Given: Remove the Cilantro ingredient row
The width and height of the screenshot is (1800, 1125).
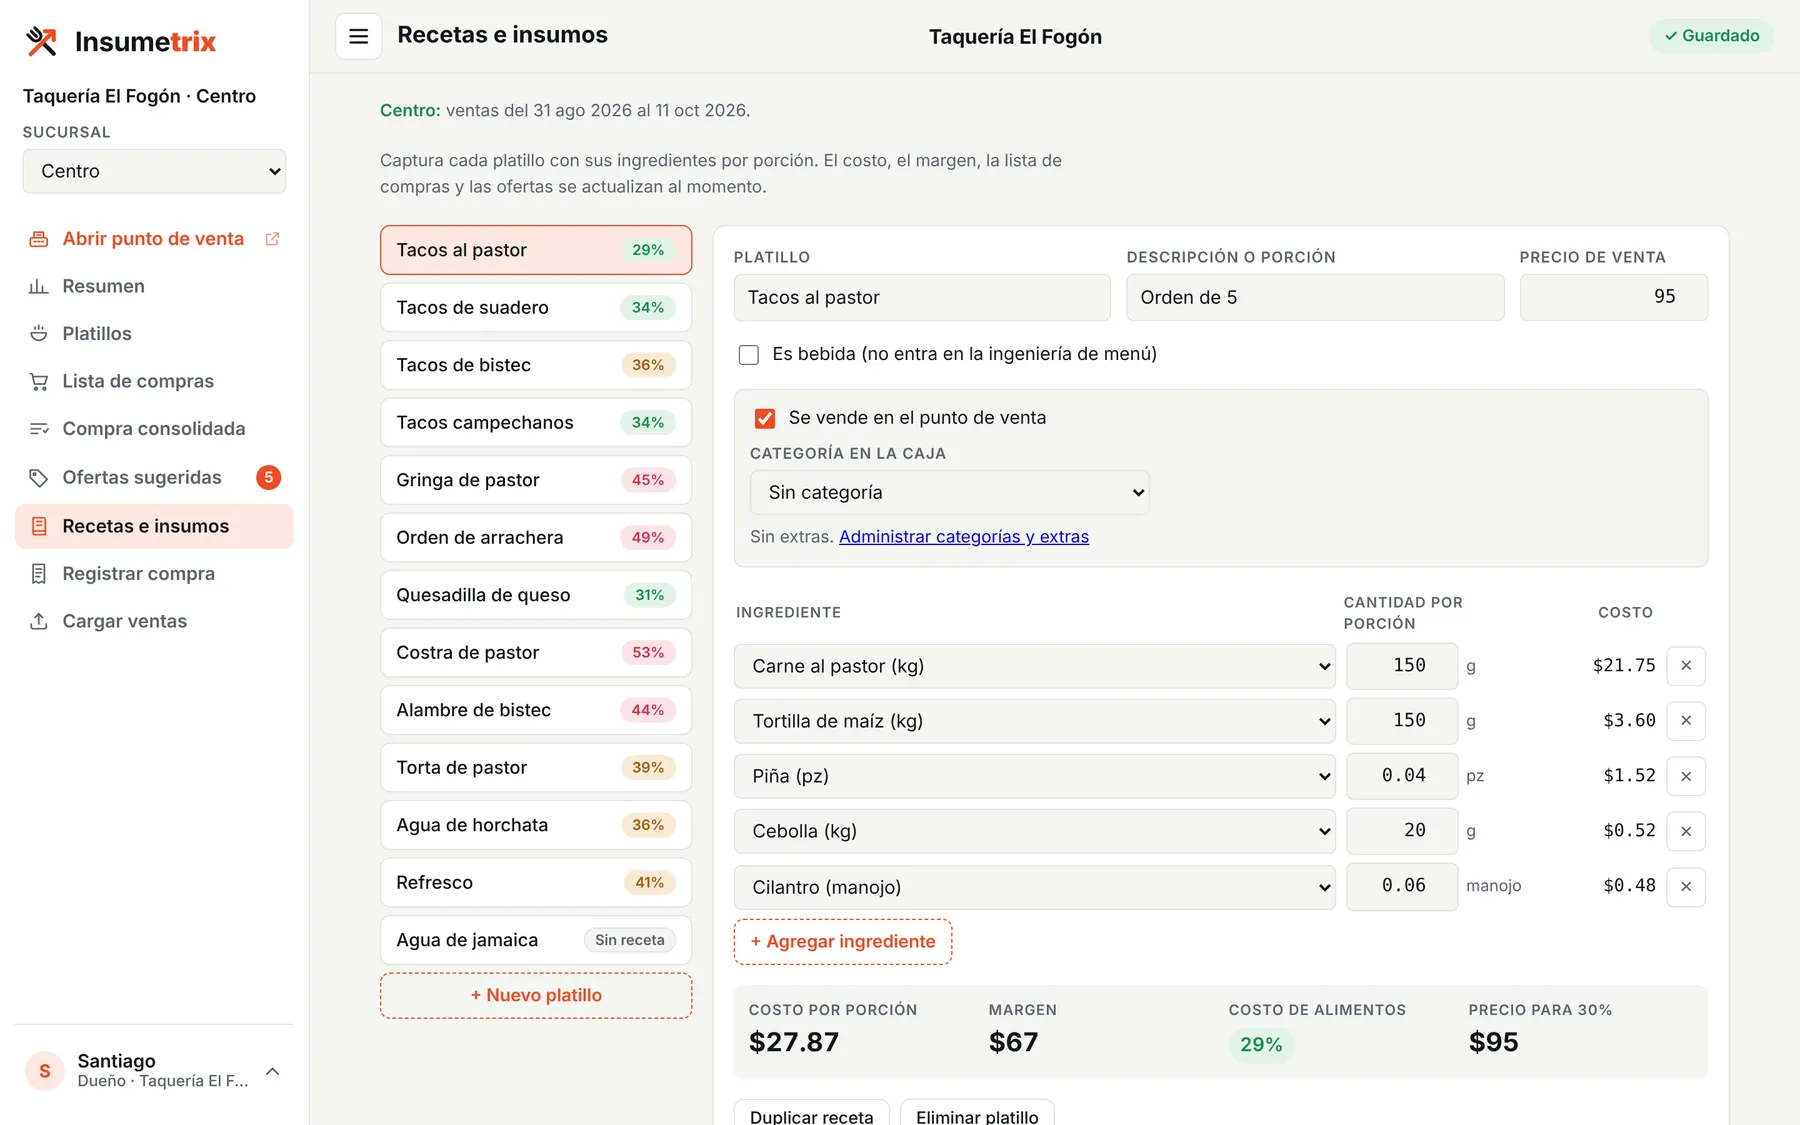Looking at the screenshot, I should [x=1686, y=887].
